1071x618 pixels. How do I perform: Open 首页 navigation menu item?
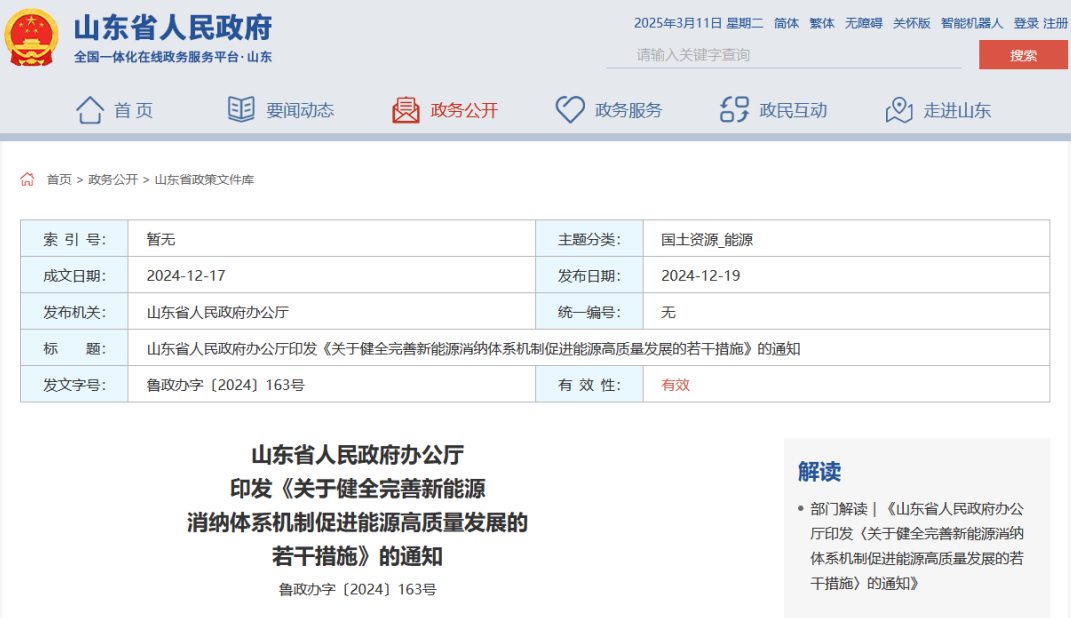click(x=133, y=111)
